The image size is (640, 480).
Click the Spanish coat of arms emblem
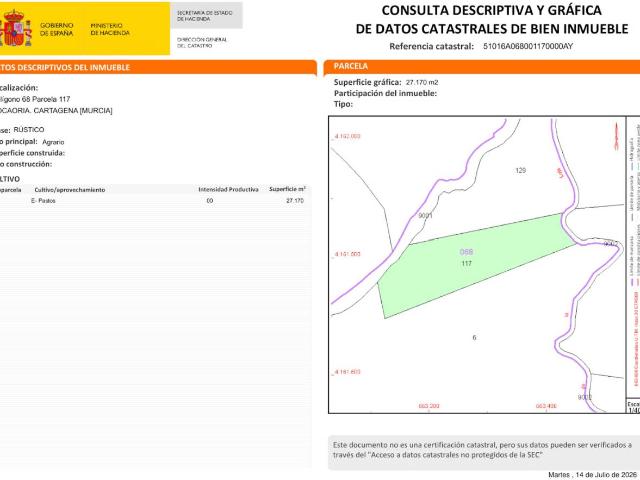coord(16,29)
